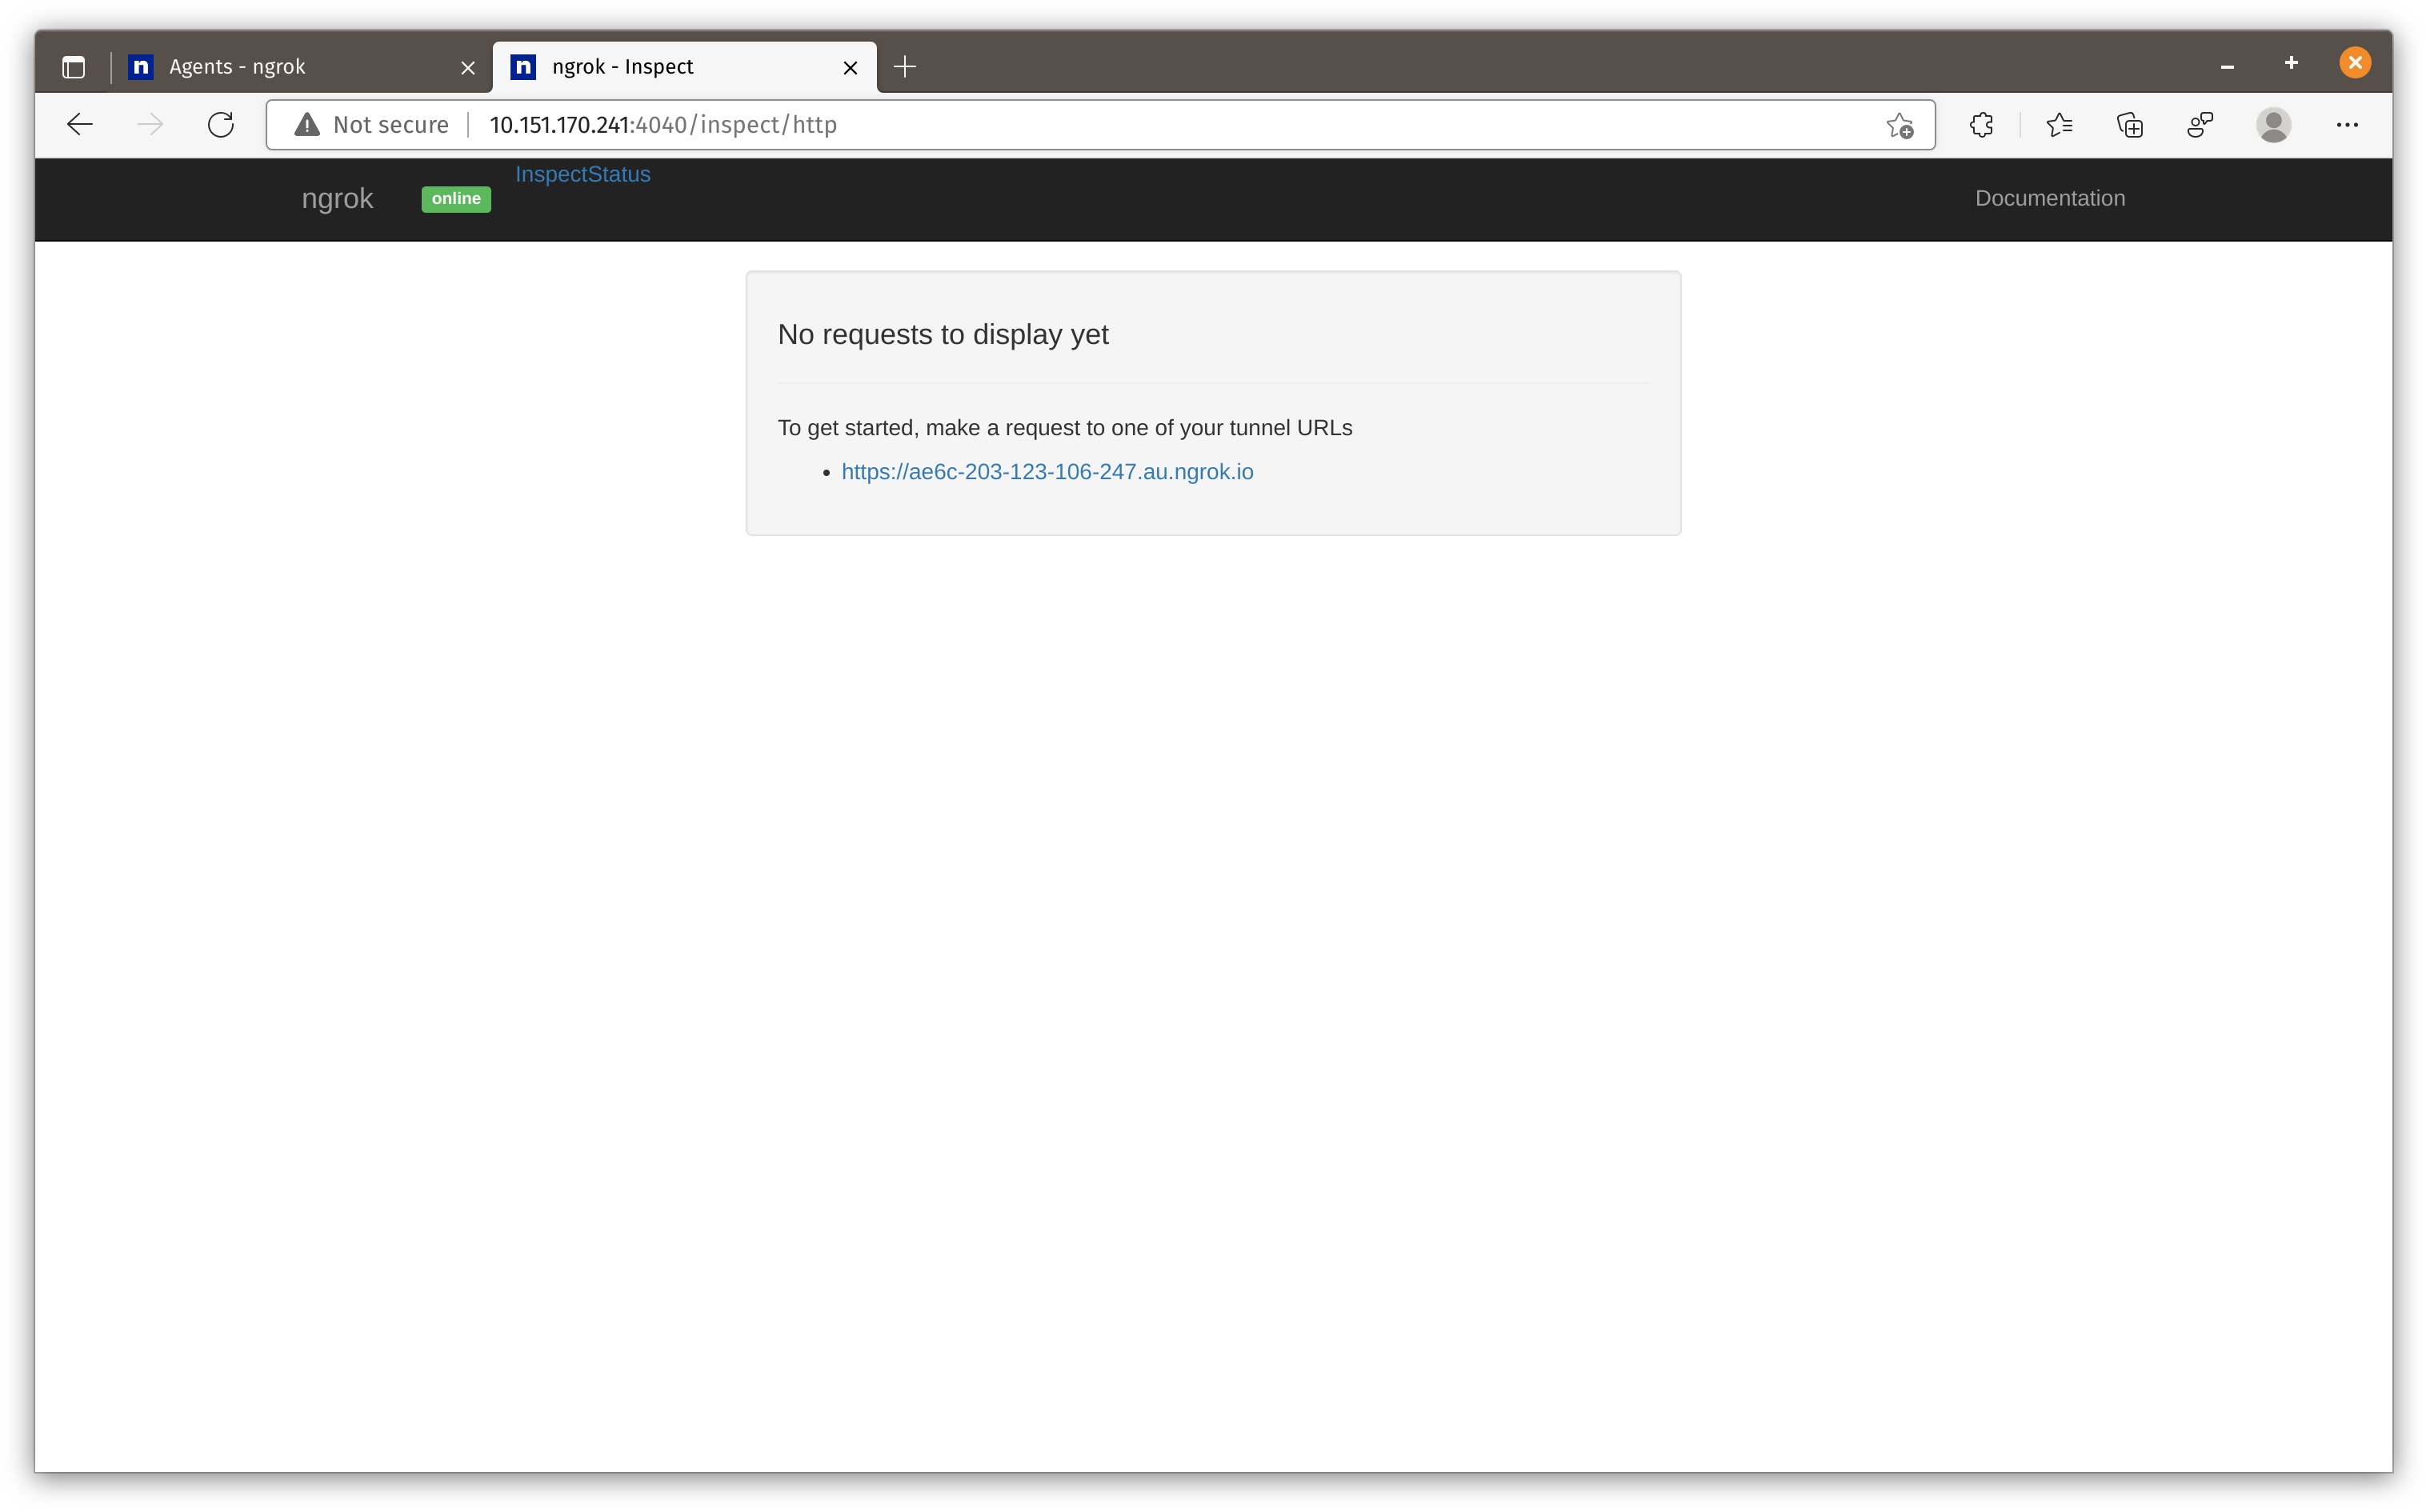Click the Not secure warning indicator

click(x=372, y=125)
